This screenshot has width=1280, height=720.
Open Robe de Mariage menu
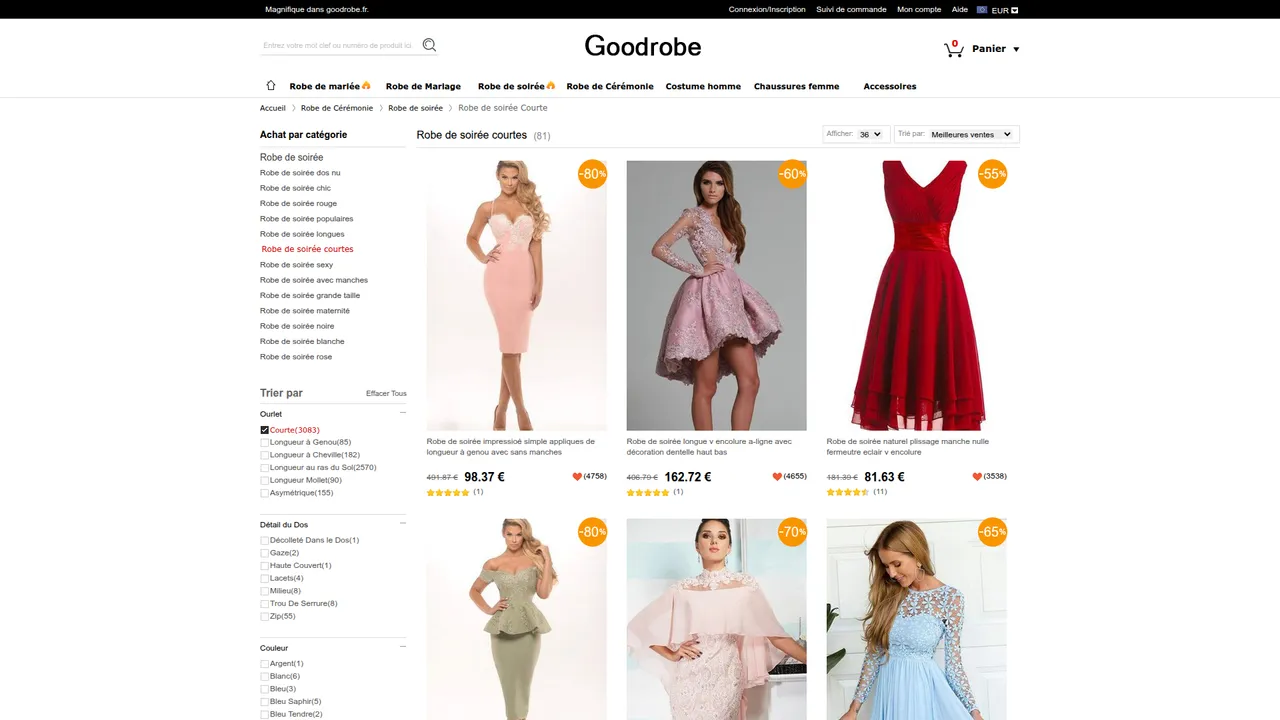click(x=423, y=86)
